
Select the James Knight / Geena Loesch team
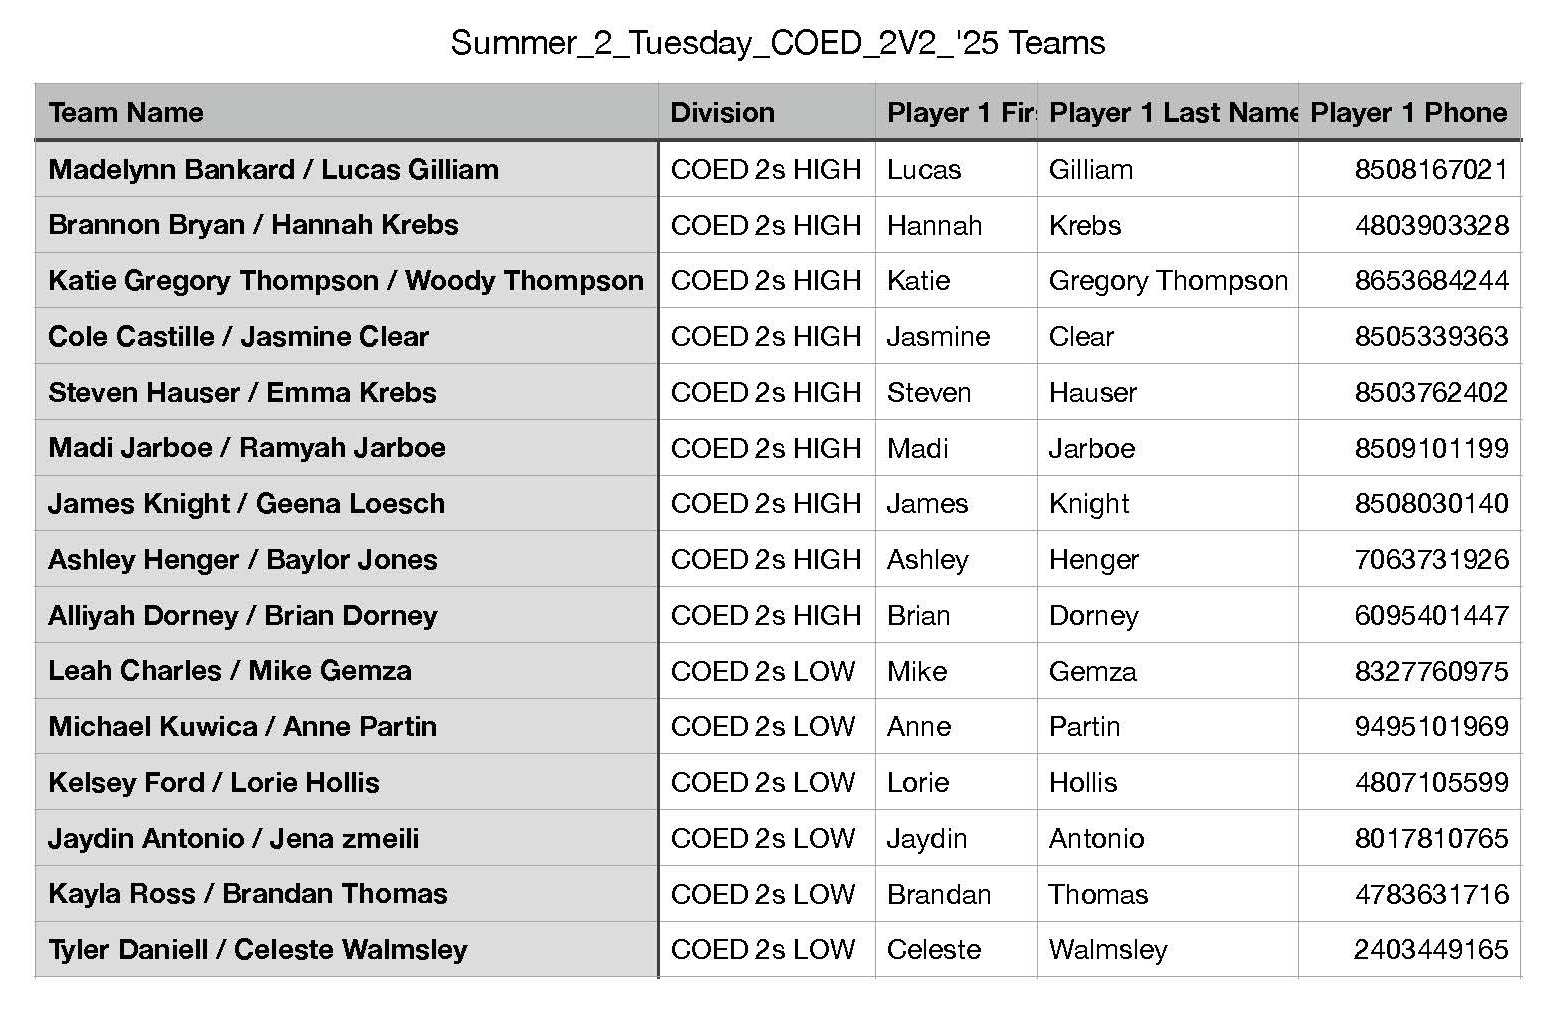click(346, 503)
